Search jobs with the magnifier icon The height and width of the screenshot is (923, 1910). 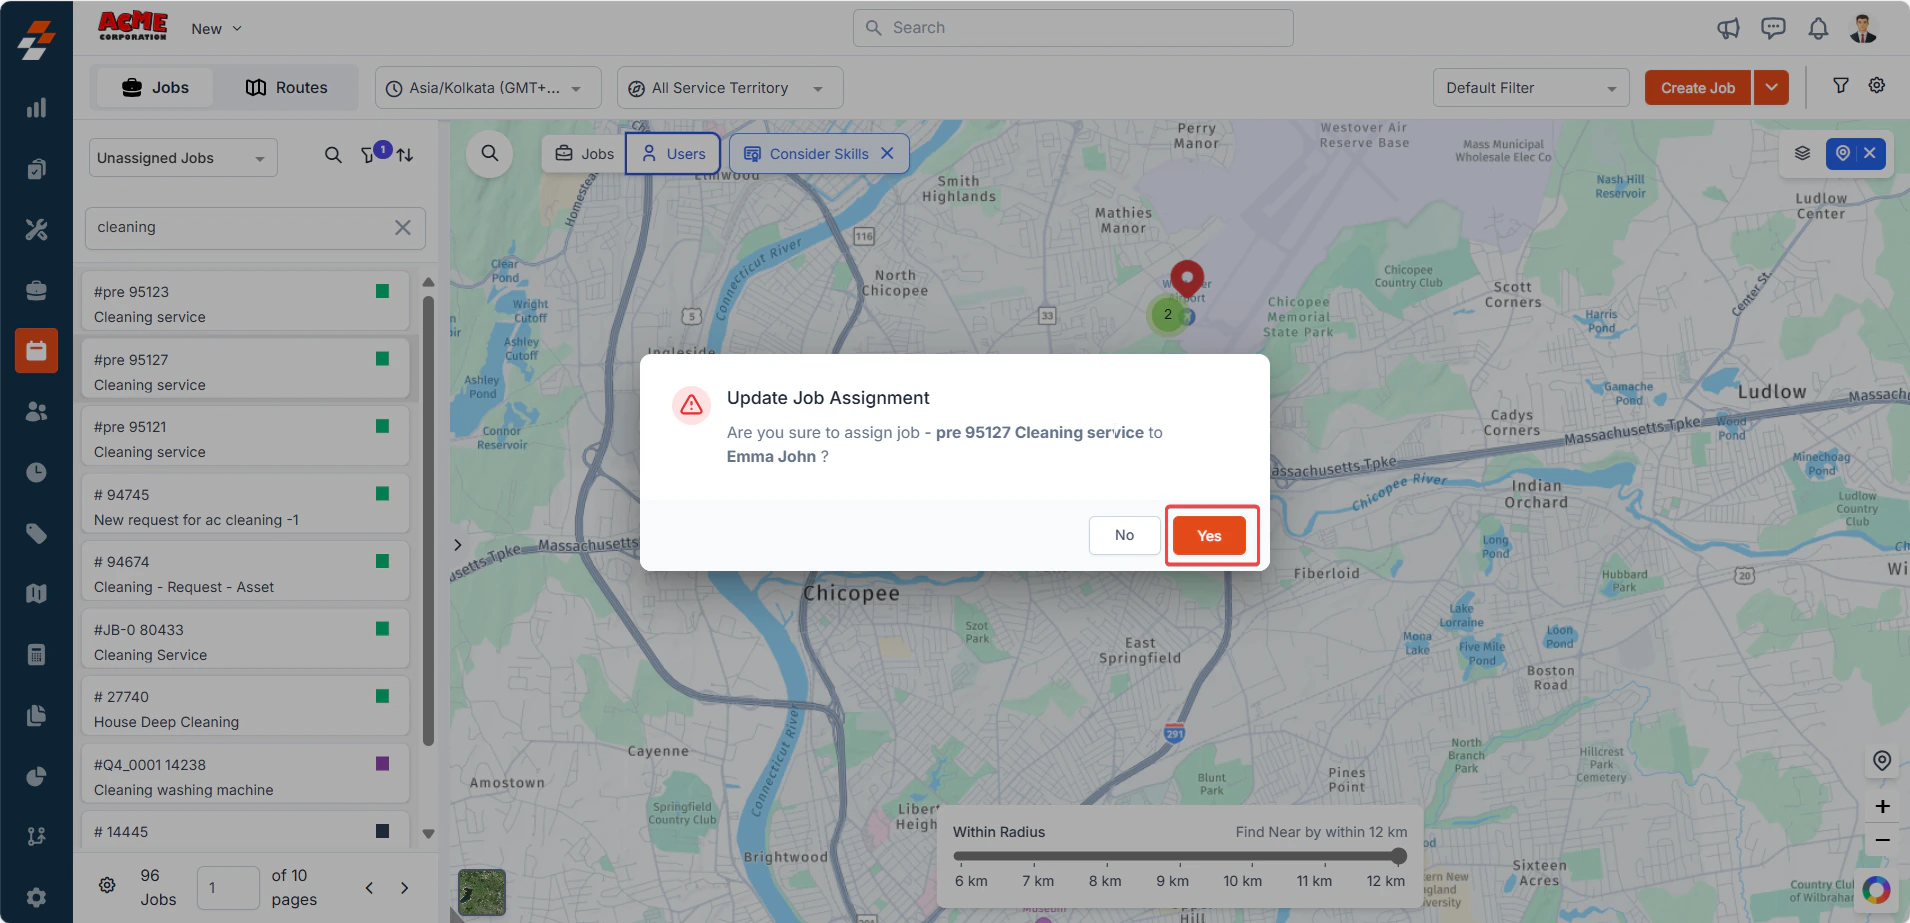click(x=333, y=155)
